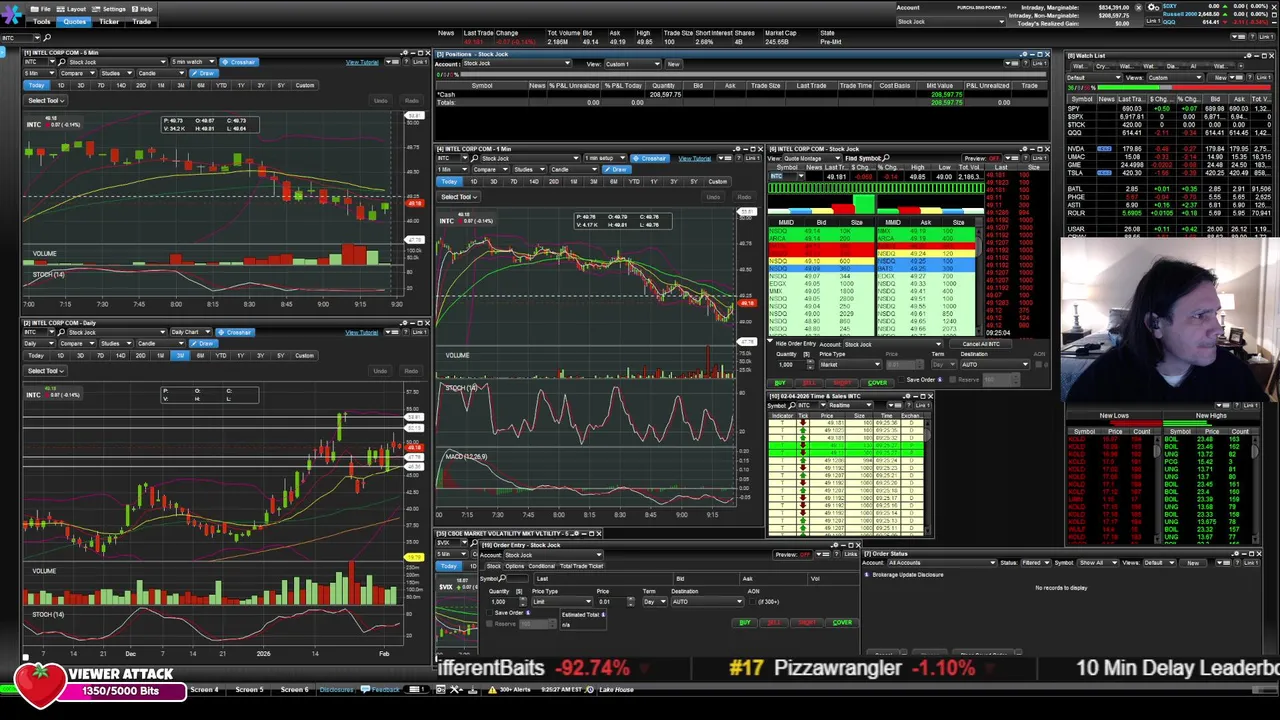Image resolution: width=1280 pixels, height=720 pixels.
Task: Click the left edge panel expand tab
Action: (3, 52)
